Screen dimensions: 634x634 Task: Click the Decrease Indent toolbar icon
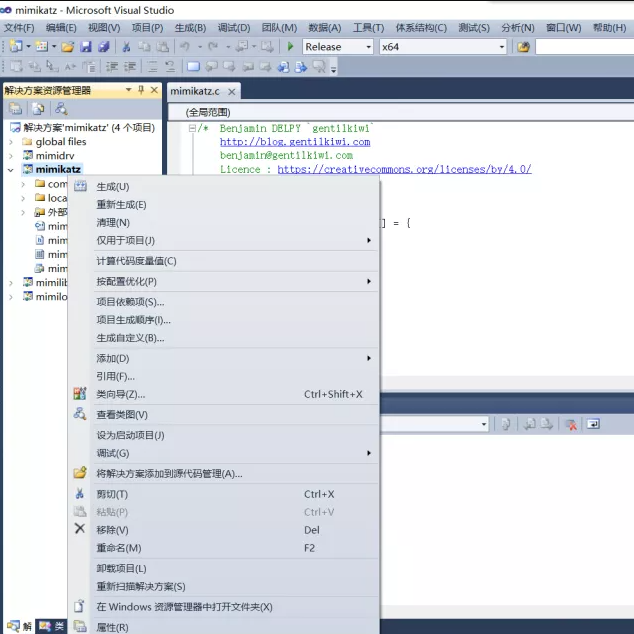112,66
